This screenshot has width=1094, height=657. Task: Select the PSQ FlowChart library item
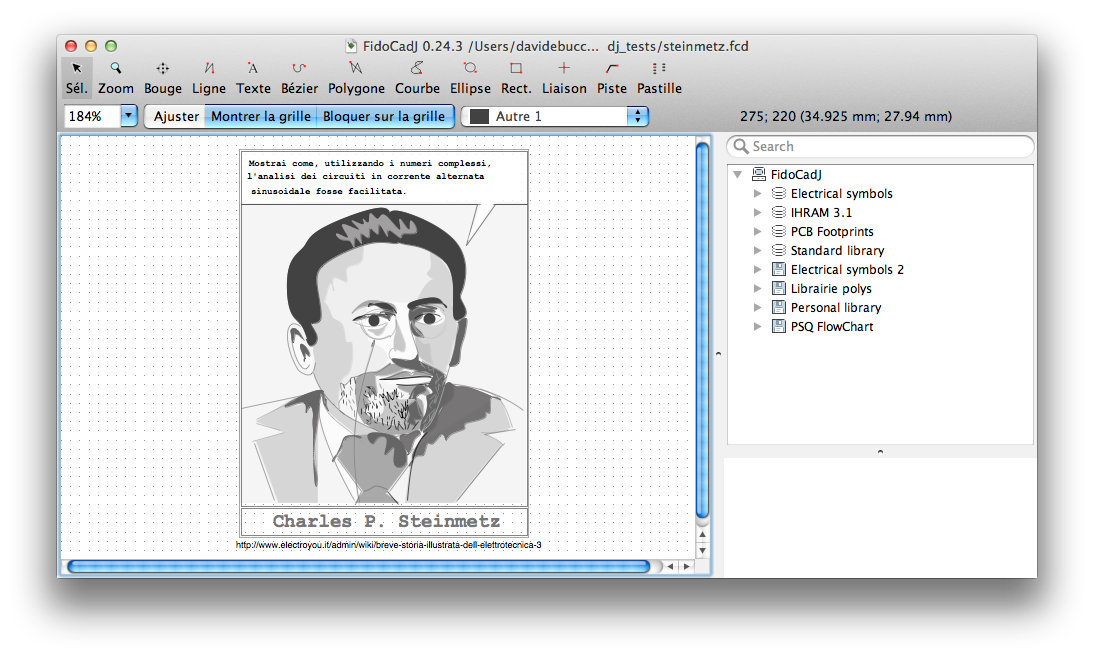831,327
